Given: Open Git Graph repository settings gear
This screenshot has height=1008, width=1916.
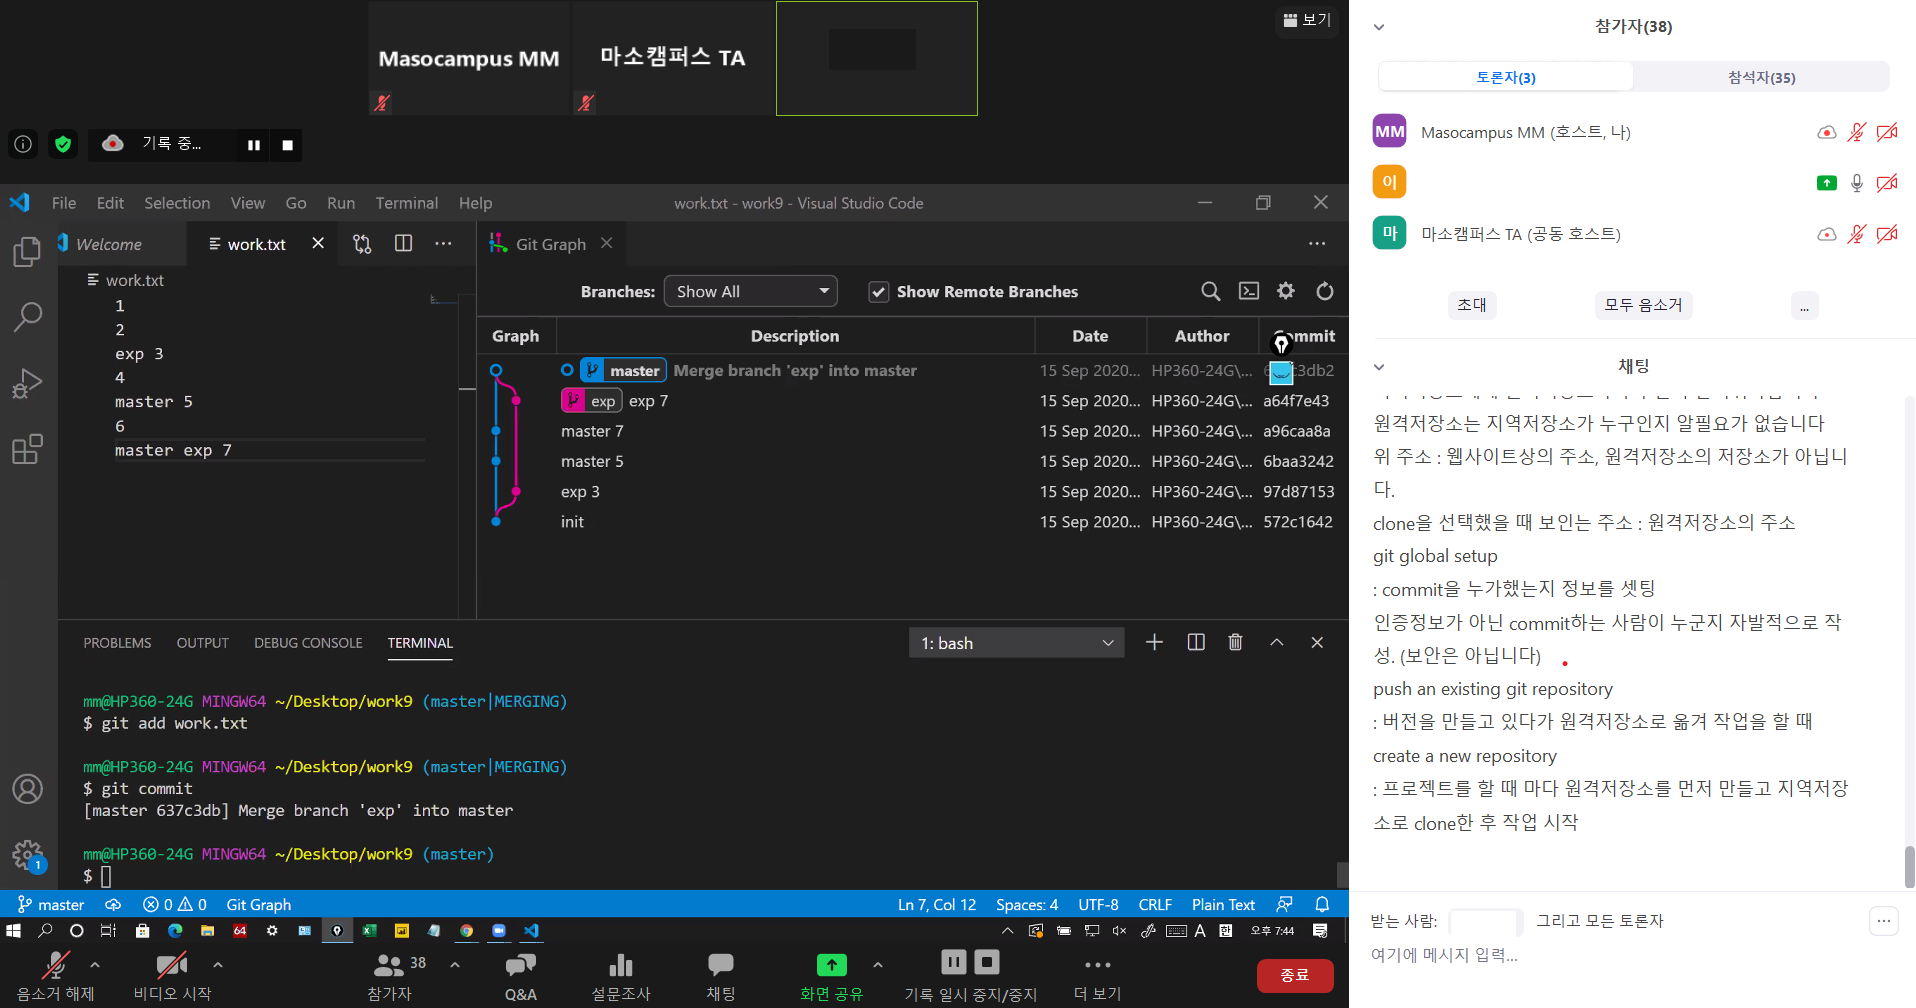Looking at the screenshot, I should [1286, 291].
